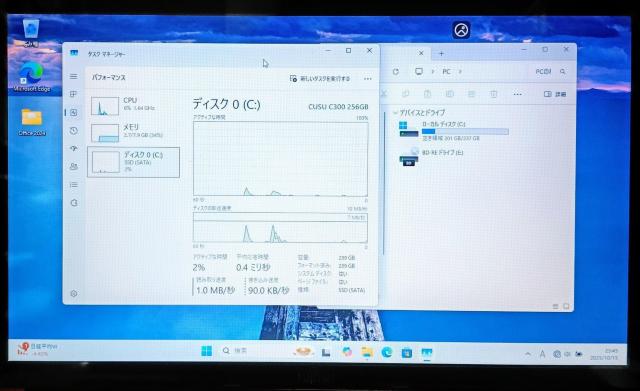Select Performance page icon in Task Manager sidebar
Image resolution: width=640 pixels, height=391 pixels.
click(73, 112)
